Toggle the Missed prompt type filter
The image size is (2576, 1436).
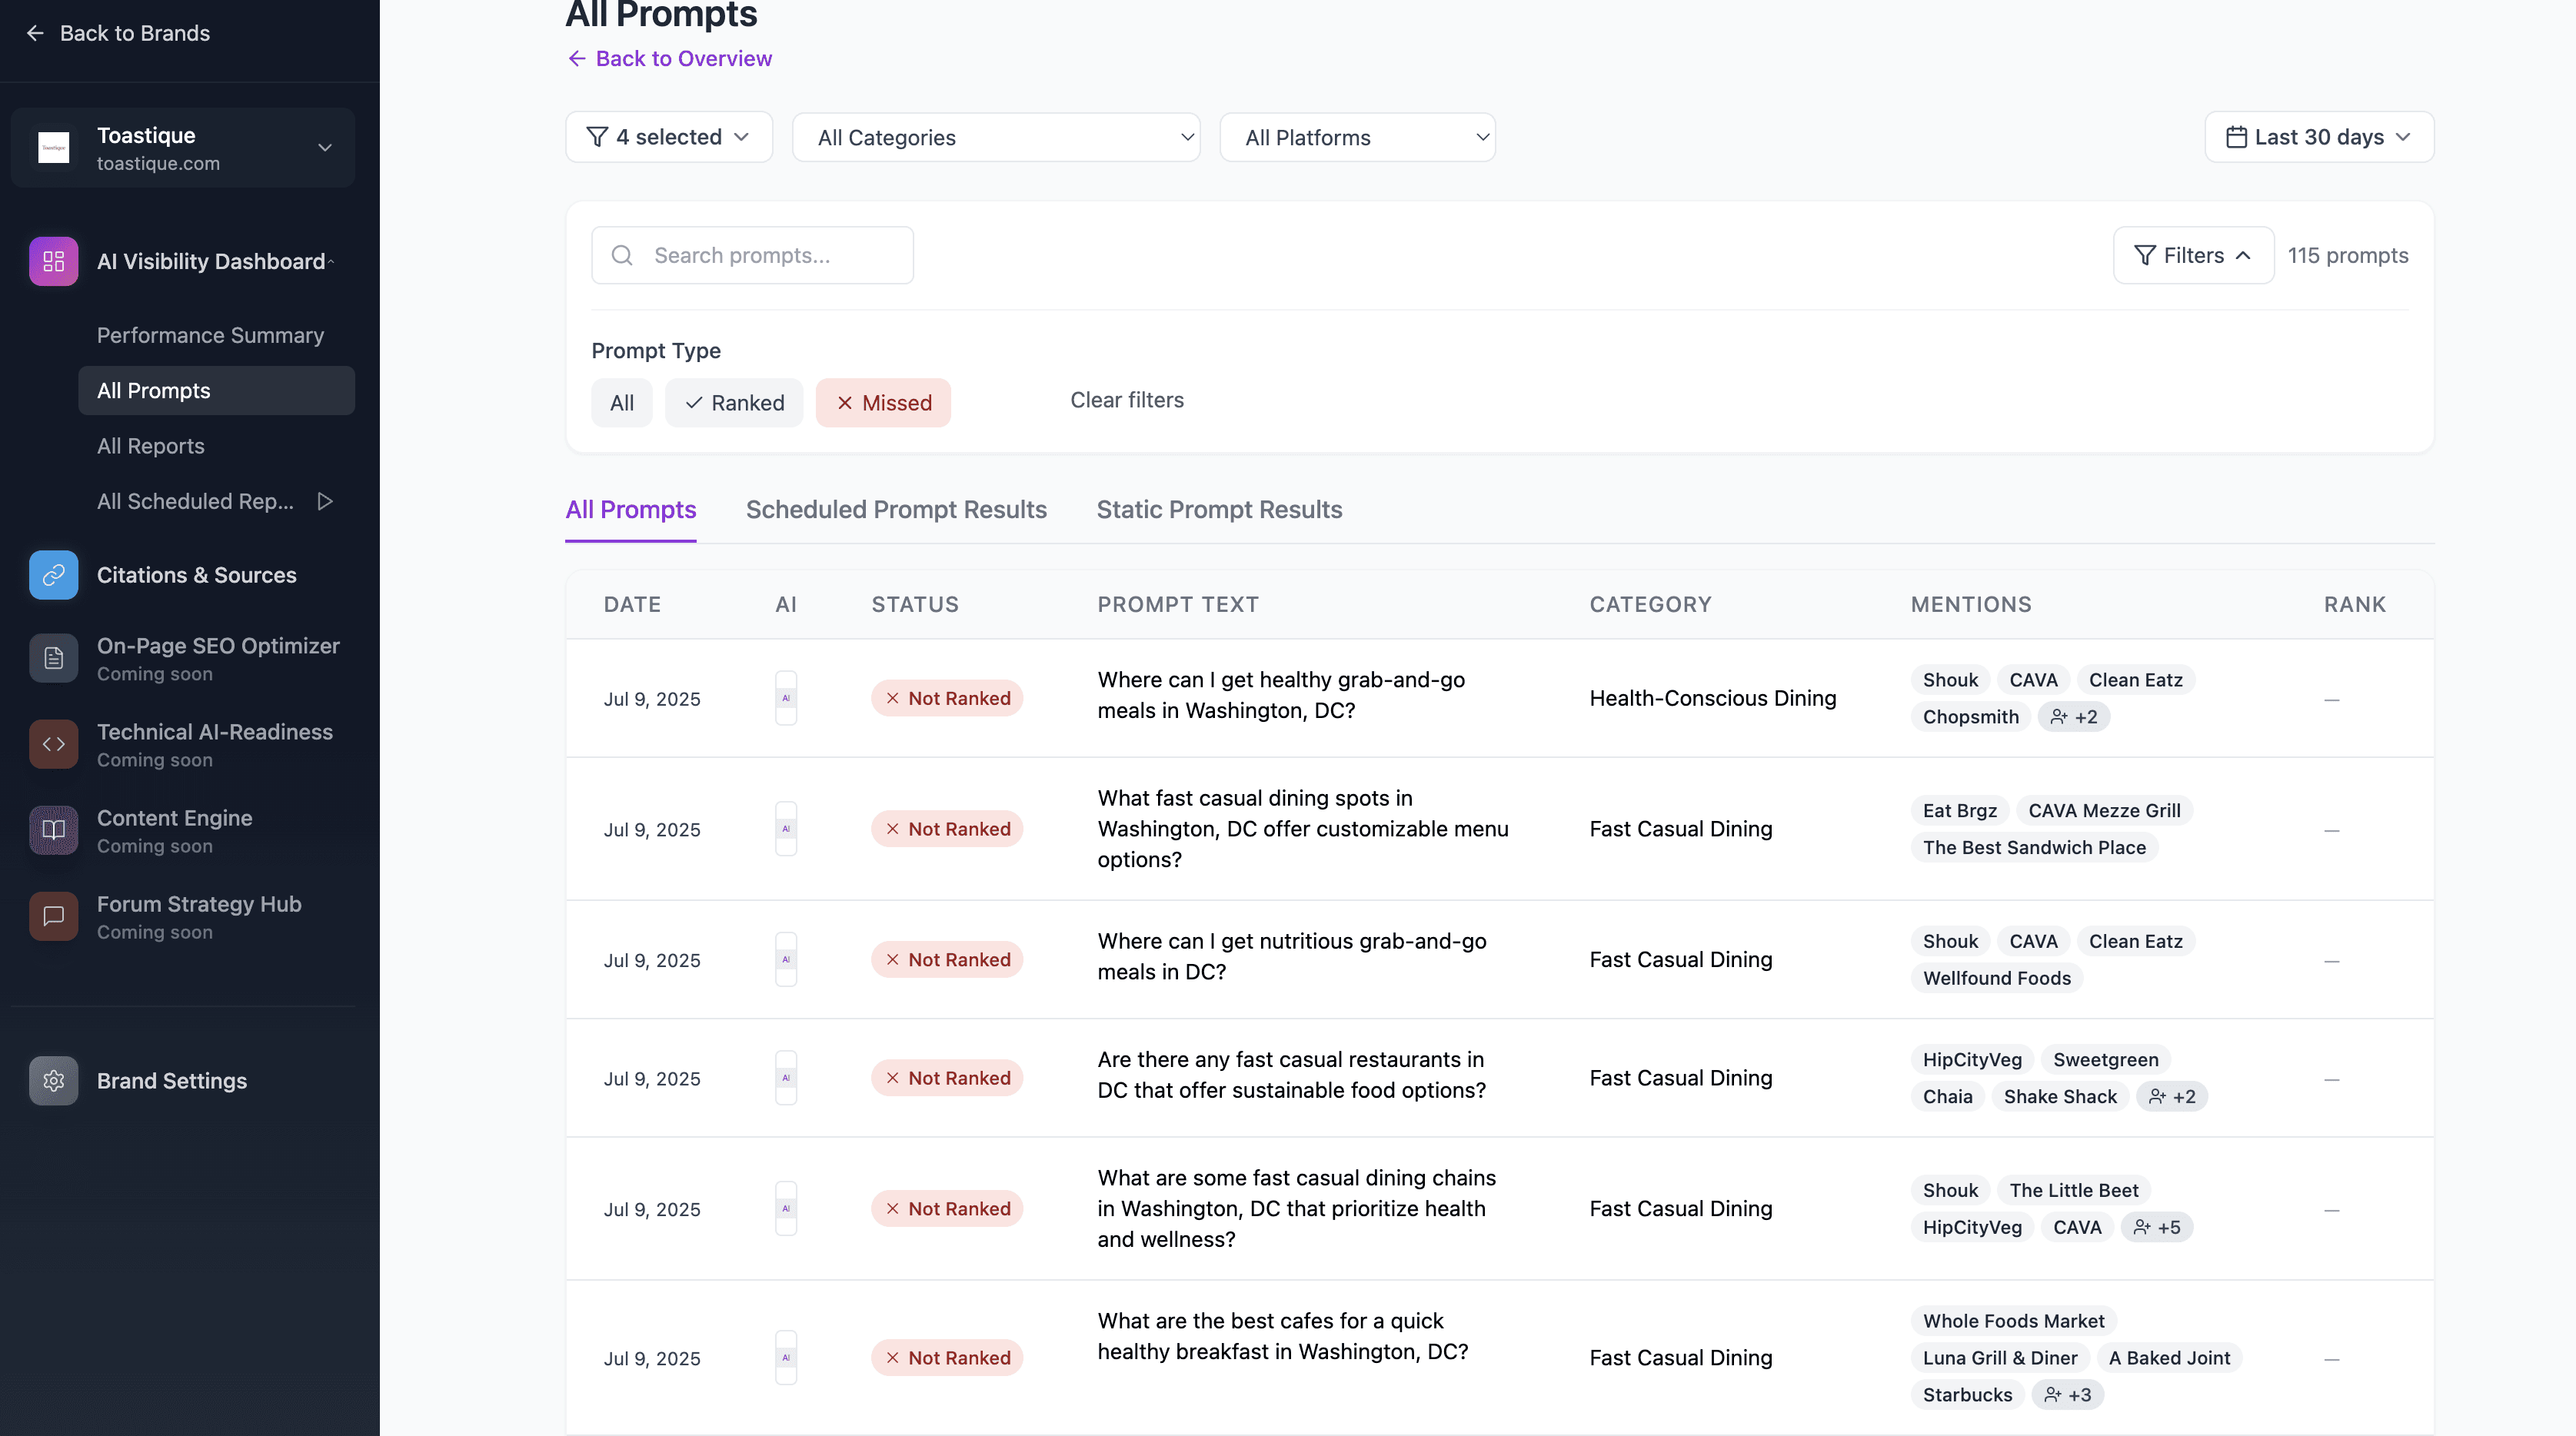pyautogui.click(x=883, y=403)
